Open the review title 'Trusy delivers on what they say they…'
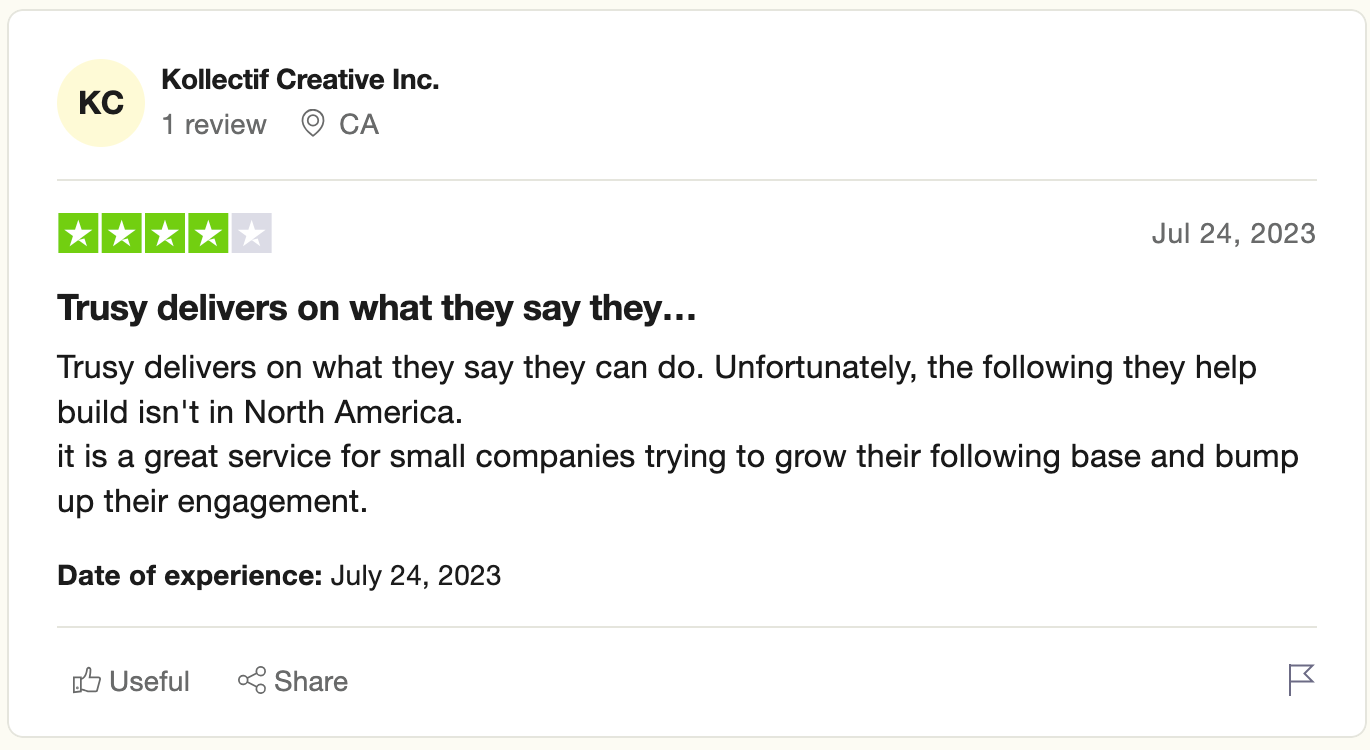 coord(376,308)
